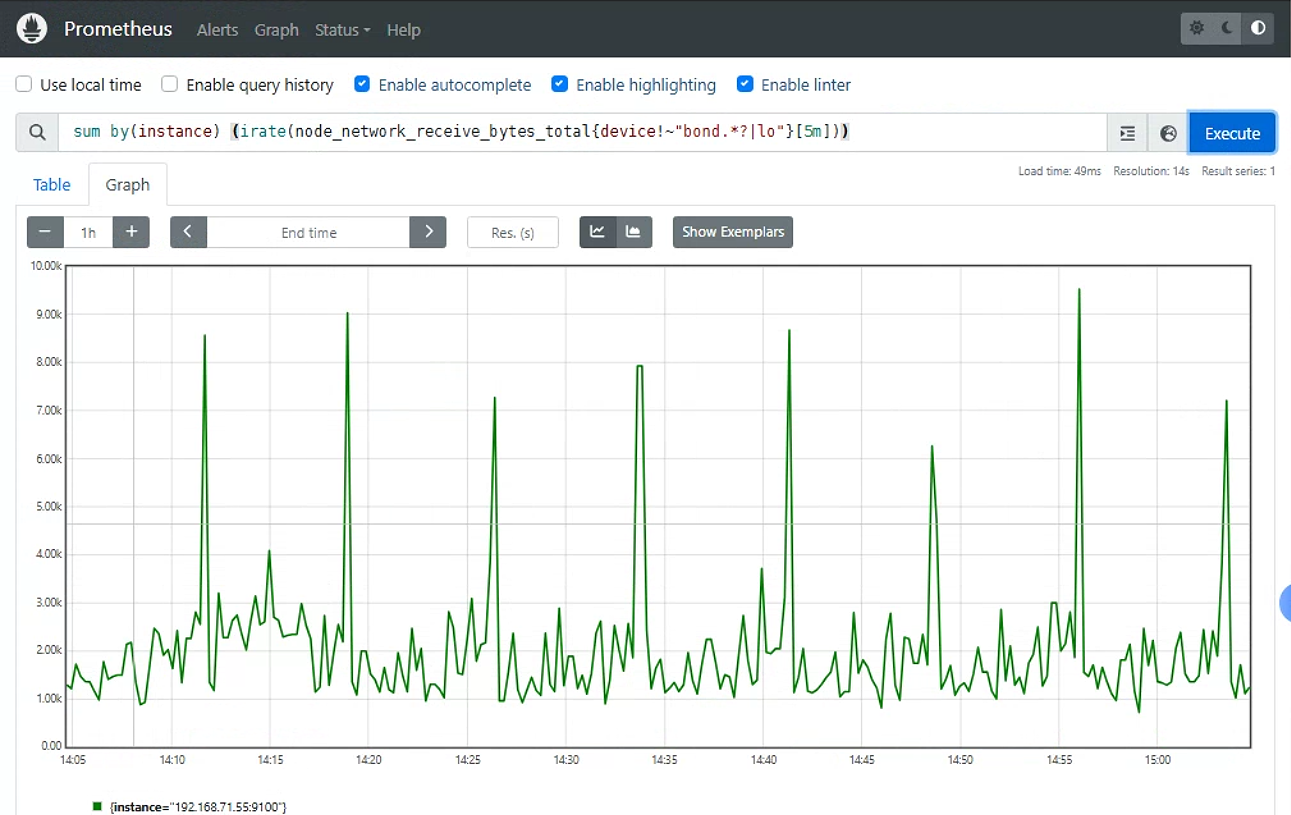Enable query history checkbox
Viewport: 1291px width, 815px height.
pos(170,85)
